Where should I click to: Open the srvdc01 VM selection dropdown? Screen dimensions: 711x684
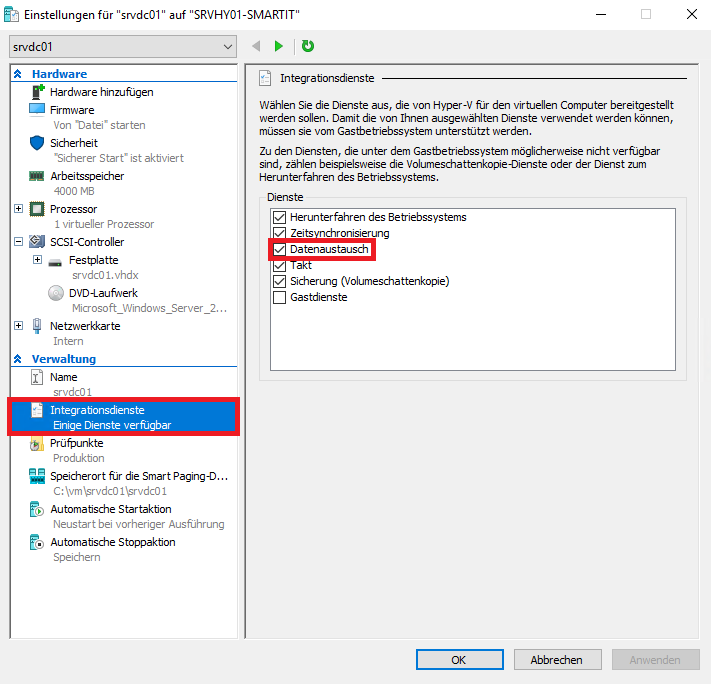click(x=121, y=47)
